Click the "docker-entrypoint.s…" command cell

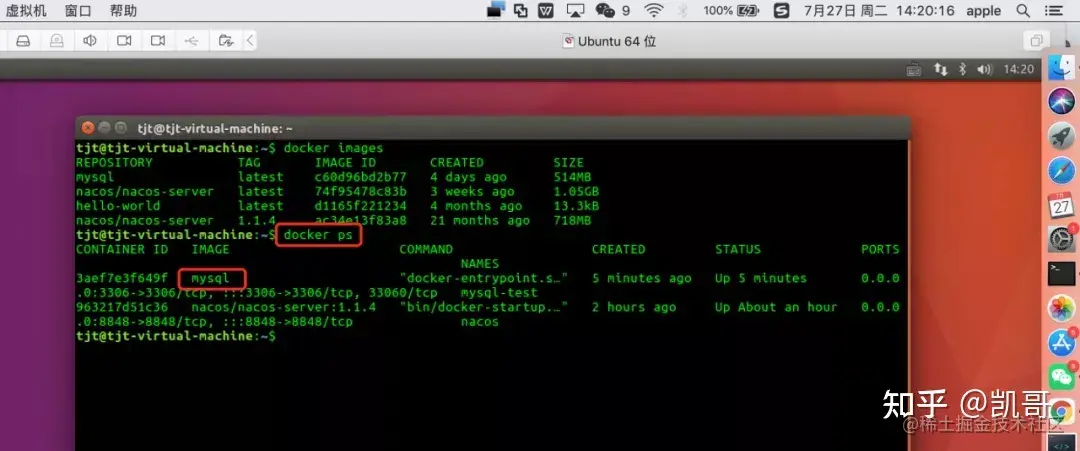(x=484, y=278)
